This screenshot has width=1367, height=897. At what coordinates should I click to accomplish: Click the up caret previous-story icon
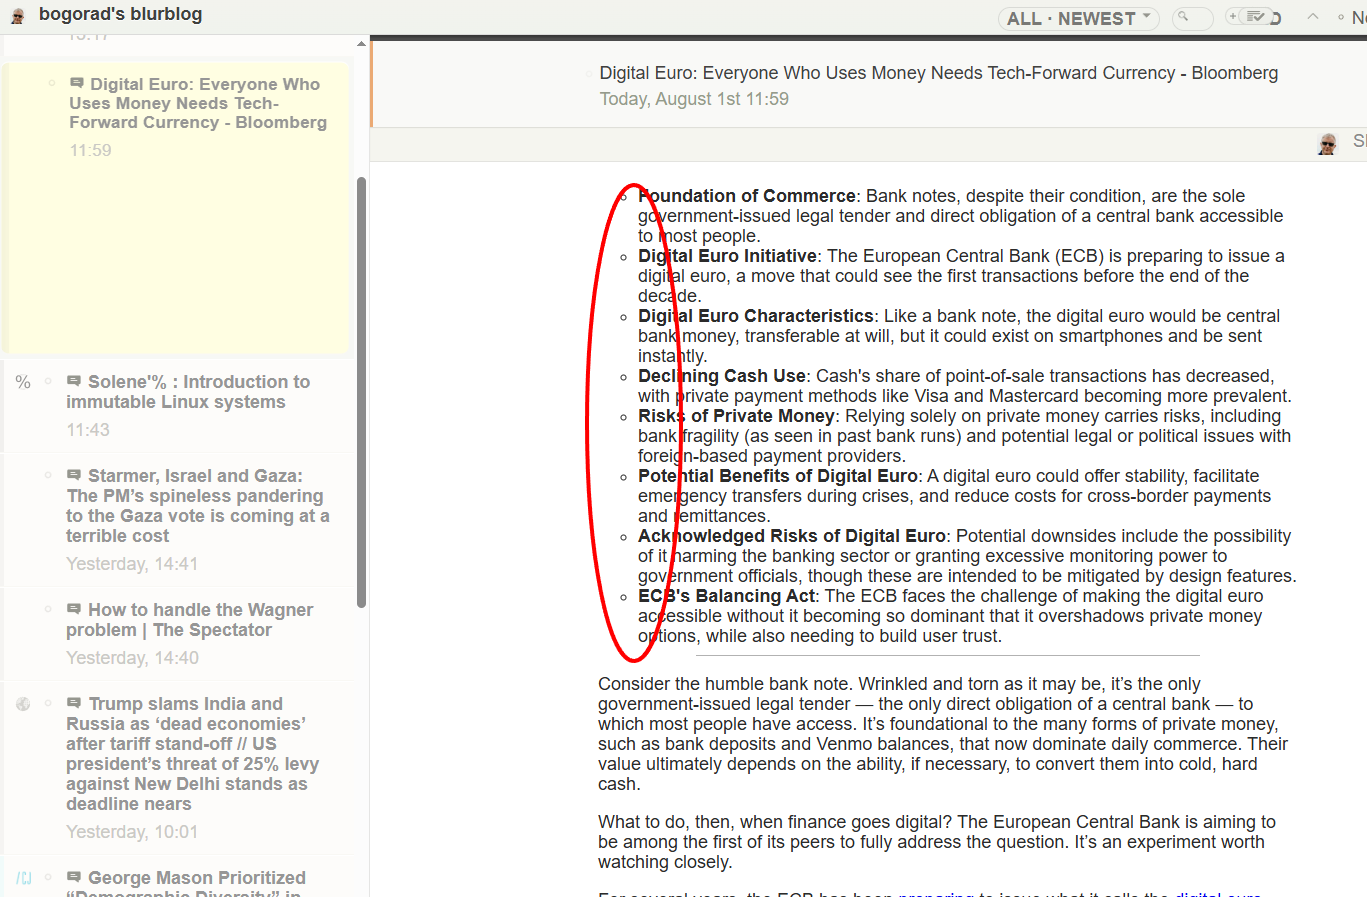coord(1313,17)
